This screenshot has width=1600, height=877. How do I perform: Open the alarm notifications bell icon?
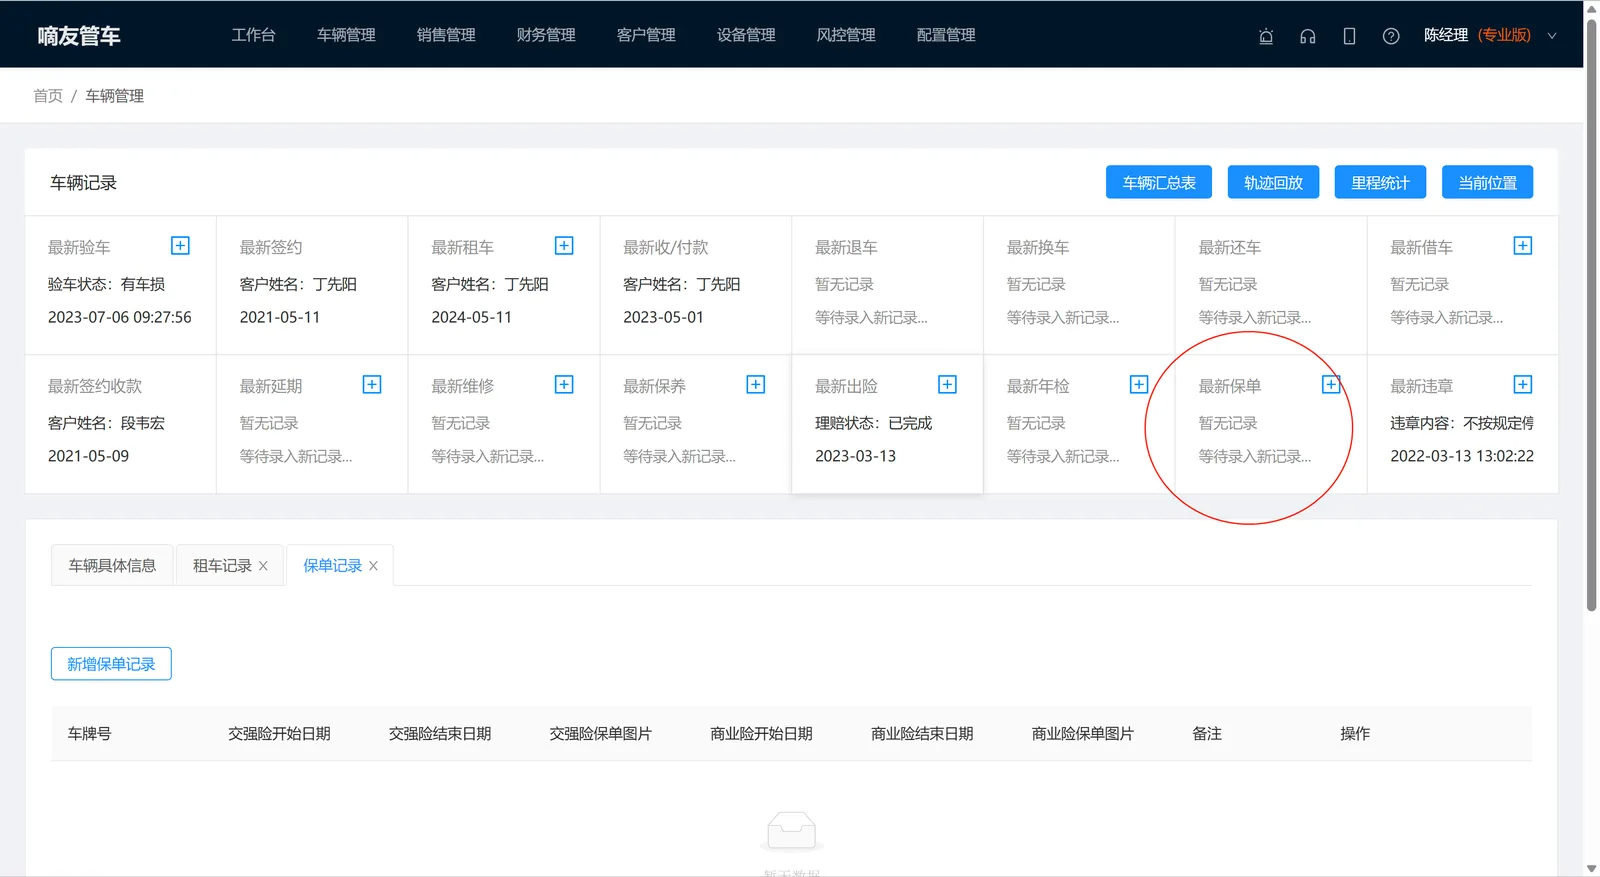click(x=1266, y=36)
